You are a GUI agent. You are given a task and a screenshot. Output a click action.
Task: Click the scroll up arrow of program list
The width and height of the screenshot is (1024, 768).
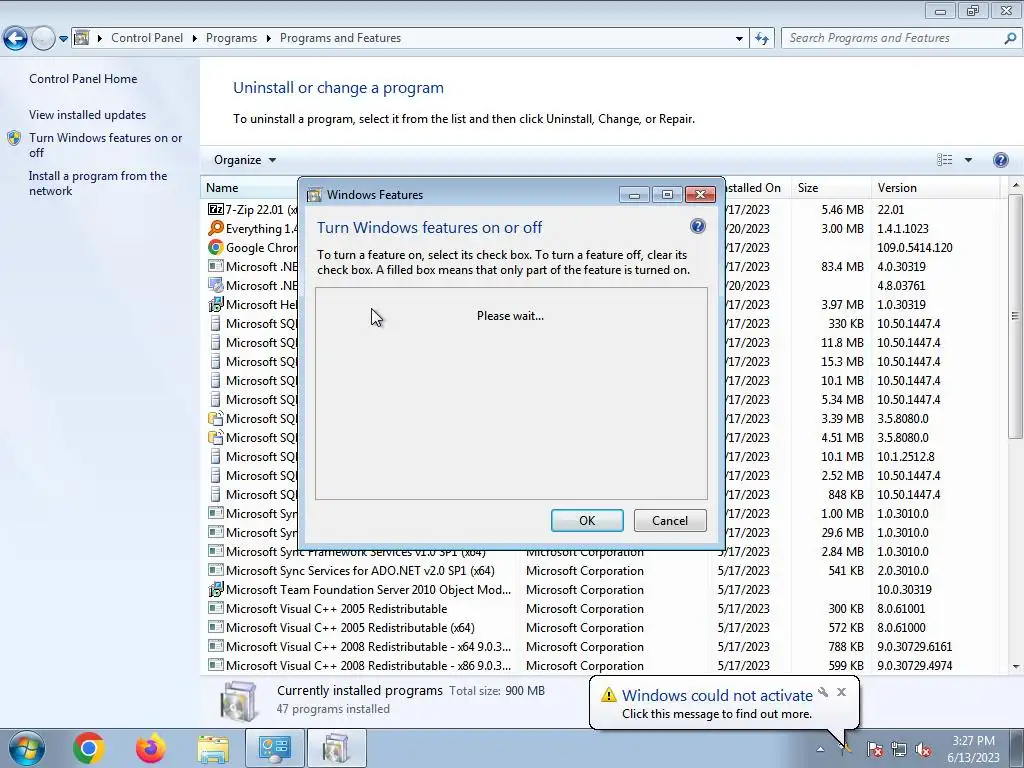point(1016,186)
